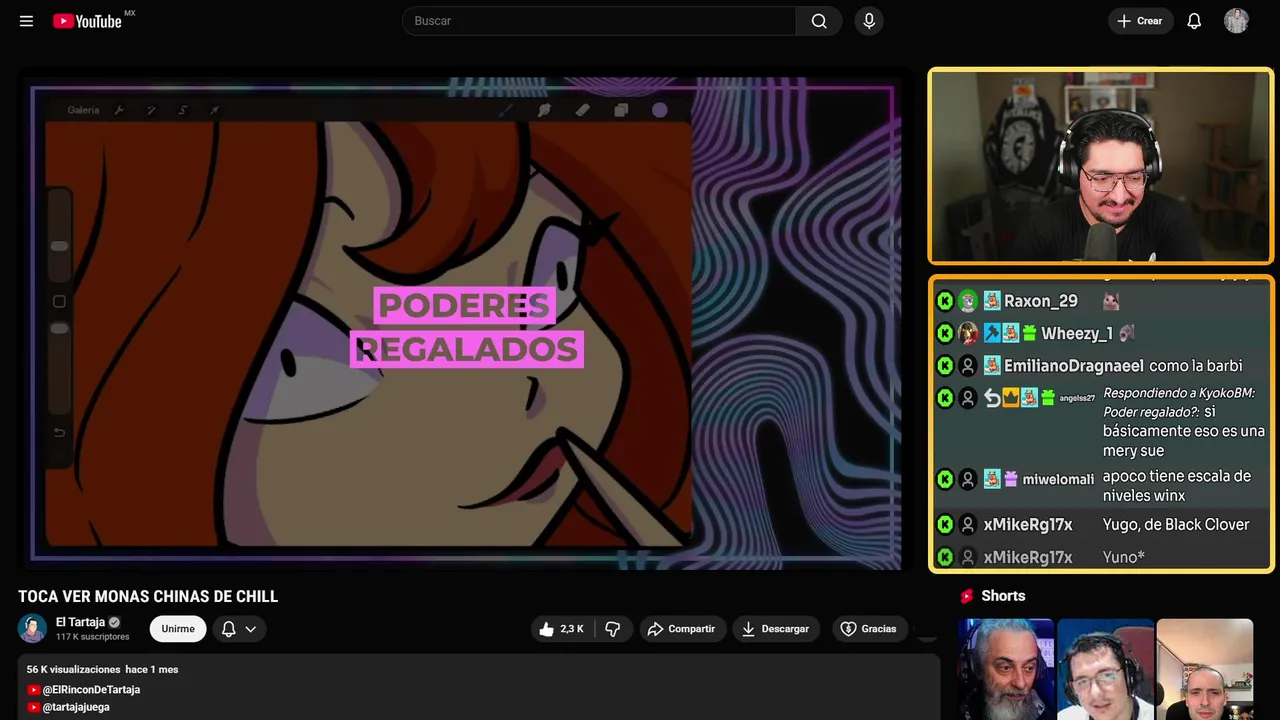Select the eraser tool in canvas toolbar
The width and height of the screenshot is (1280, 720).
(583, 110)
